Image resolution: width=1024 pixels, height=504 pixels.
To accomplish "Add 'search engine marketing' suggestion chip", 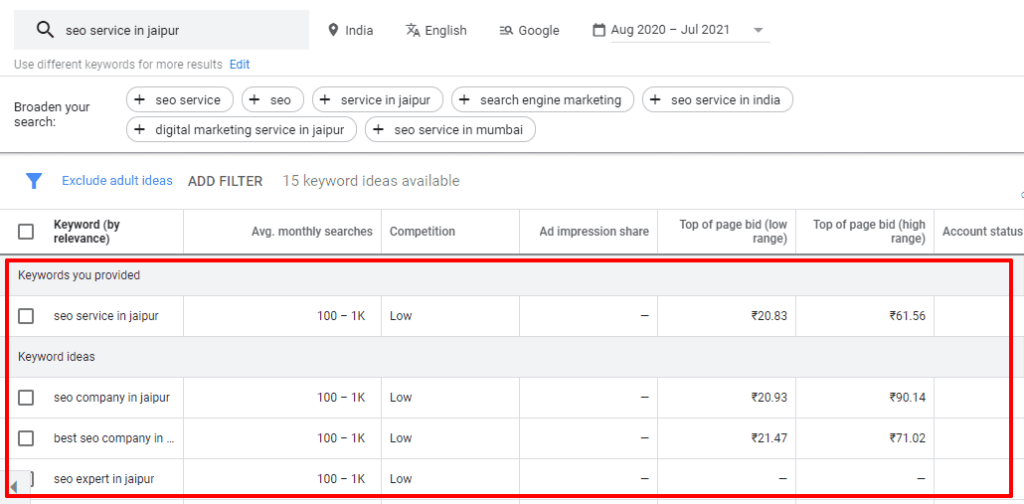I will click(543, 100).
